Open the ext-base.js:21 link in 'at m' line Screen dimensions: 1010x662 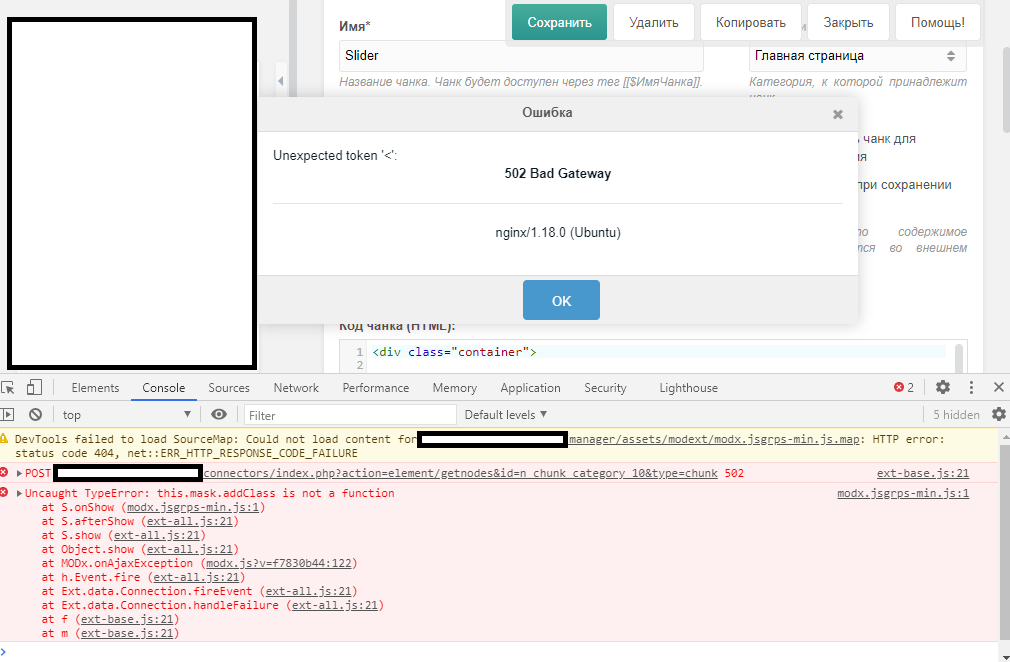point(127,634)
